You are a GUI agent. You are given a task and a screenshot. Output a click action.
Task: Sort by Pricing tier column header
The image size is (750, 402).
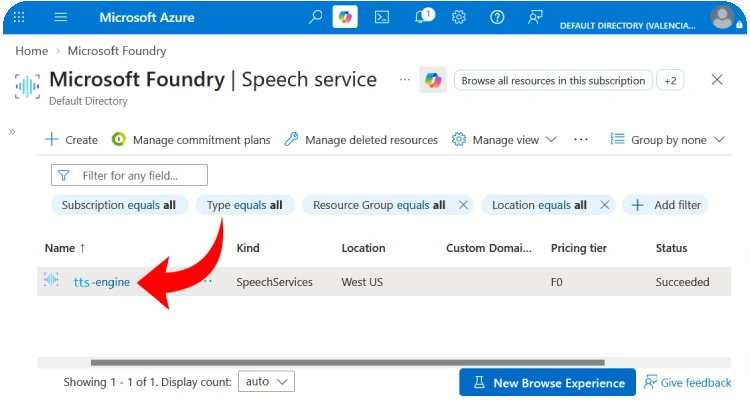click(x=579, y=248)
